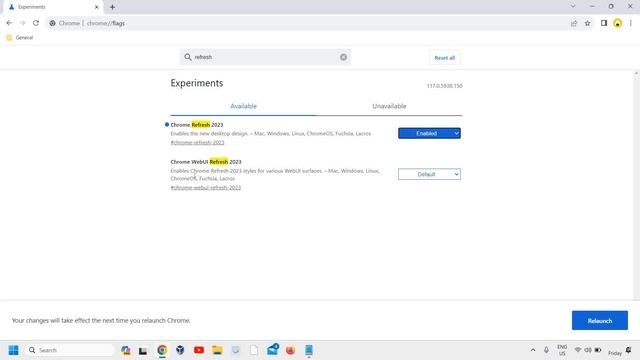640x360 pixels.
Task: Open the Mail app on taskbar
Action: 273,349
